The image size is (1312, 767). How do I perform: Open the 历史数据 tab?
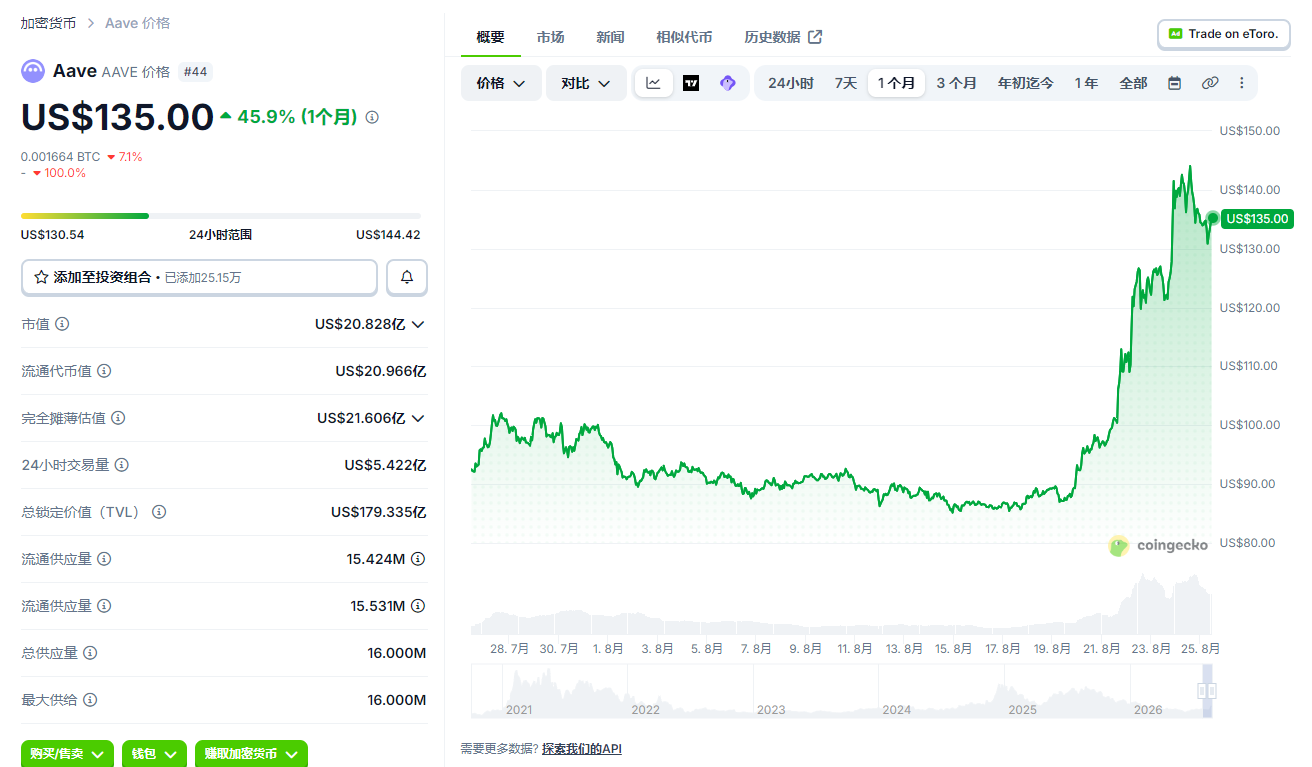783,37
